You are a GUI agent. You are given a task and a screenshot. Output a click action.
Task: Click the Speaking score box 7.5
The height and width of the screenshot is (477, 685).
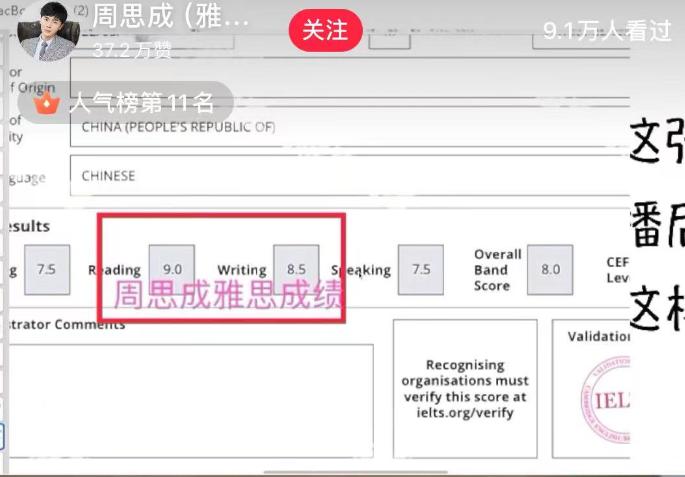pyautogui.click(x=421, y=269)
